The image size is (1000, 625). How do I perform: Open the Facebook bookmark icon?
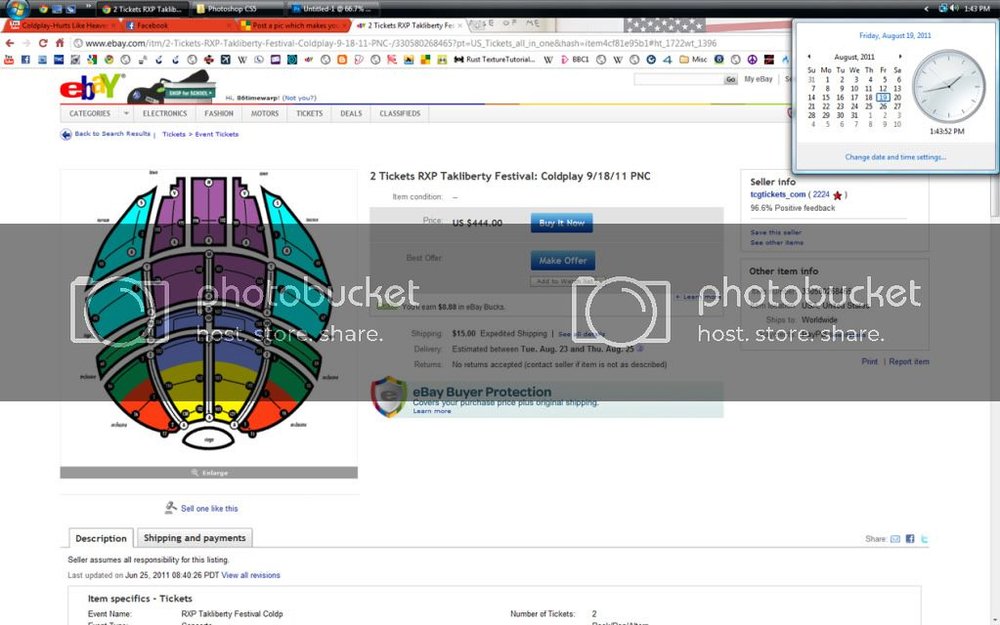(26, 59)
